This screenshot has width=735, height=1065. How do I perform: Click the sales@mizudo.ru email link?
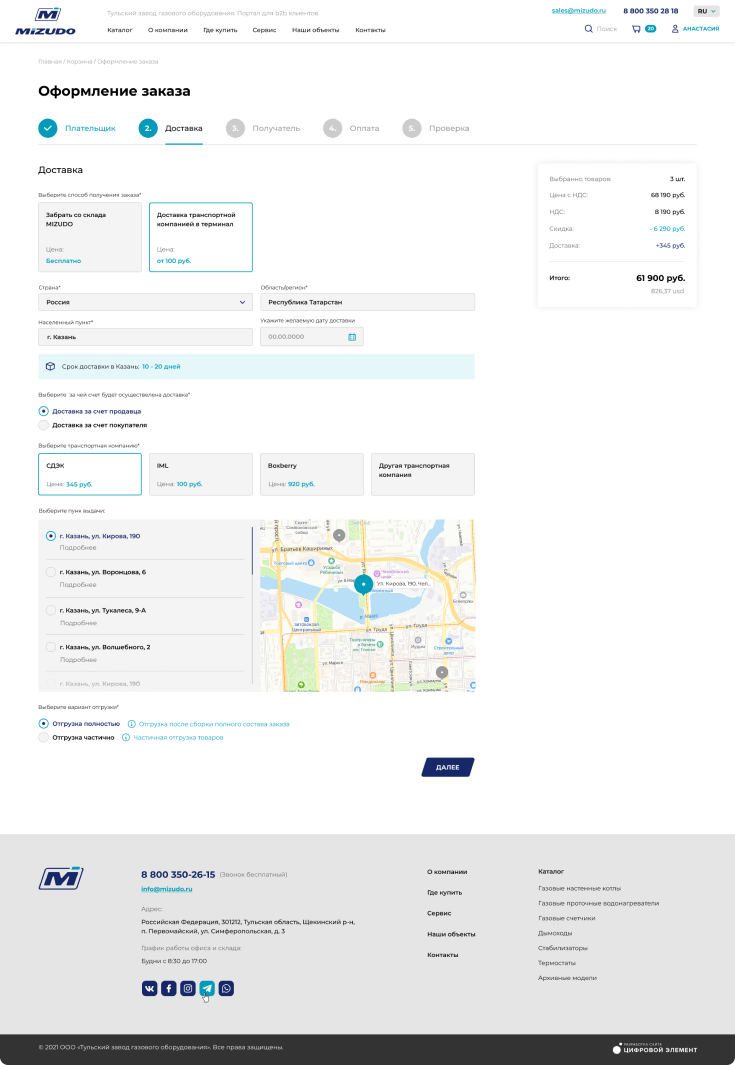point(579,10)
